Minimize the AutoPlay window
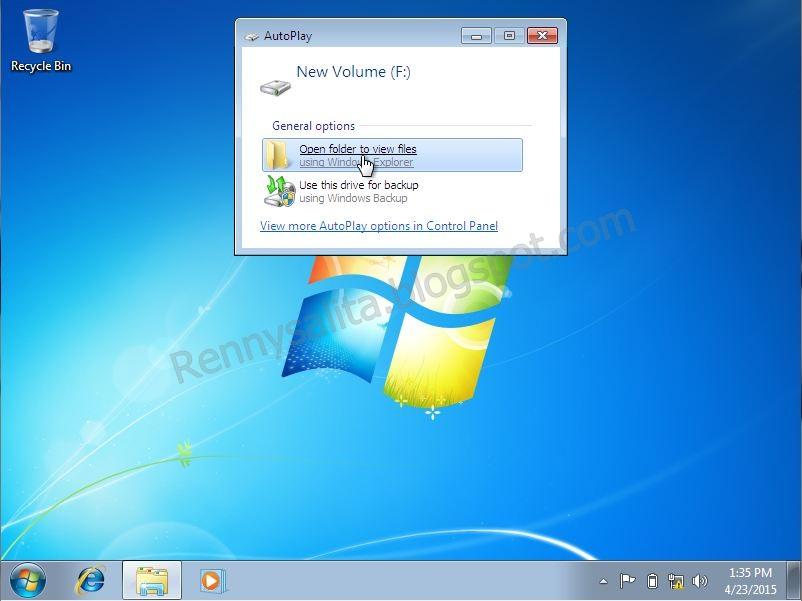This screenshot has width=802, height=601. pos(476,36)
